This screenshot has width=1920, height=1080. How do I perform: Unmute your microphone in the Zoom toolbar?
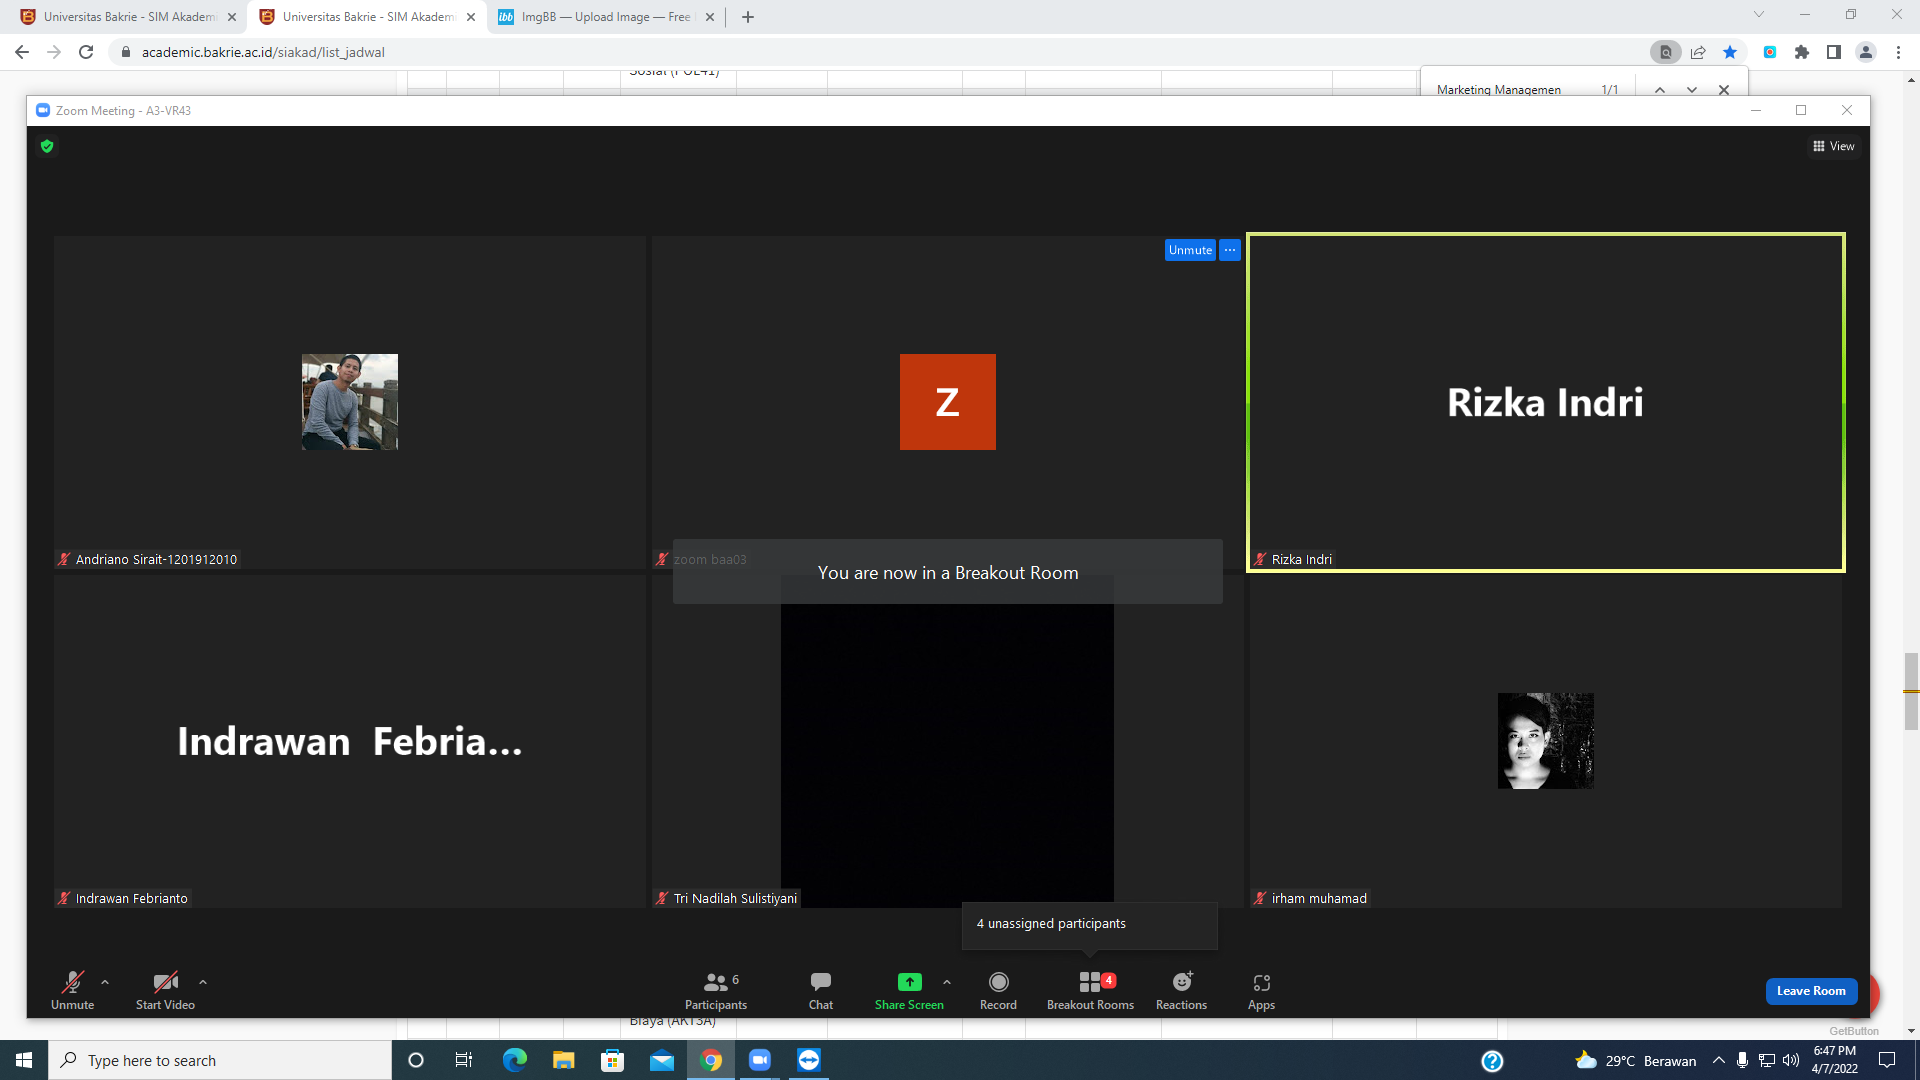(73, 990)
